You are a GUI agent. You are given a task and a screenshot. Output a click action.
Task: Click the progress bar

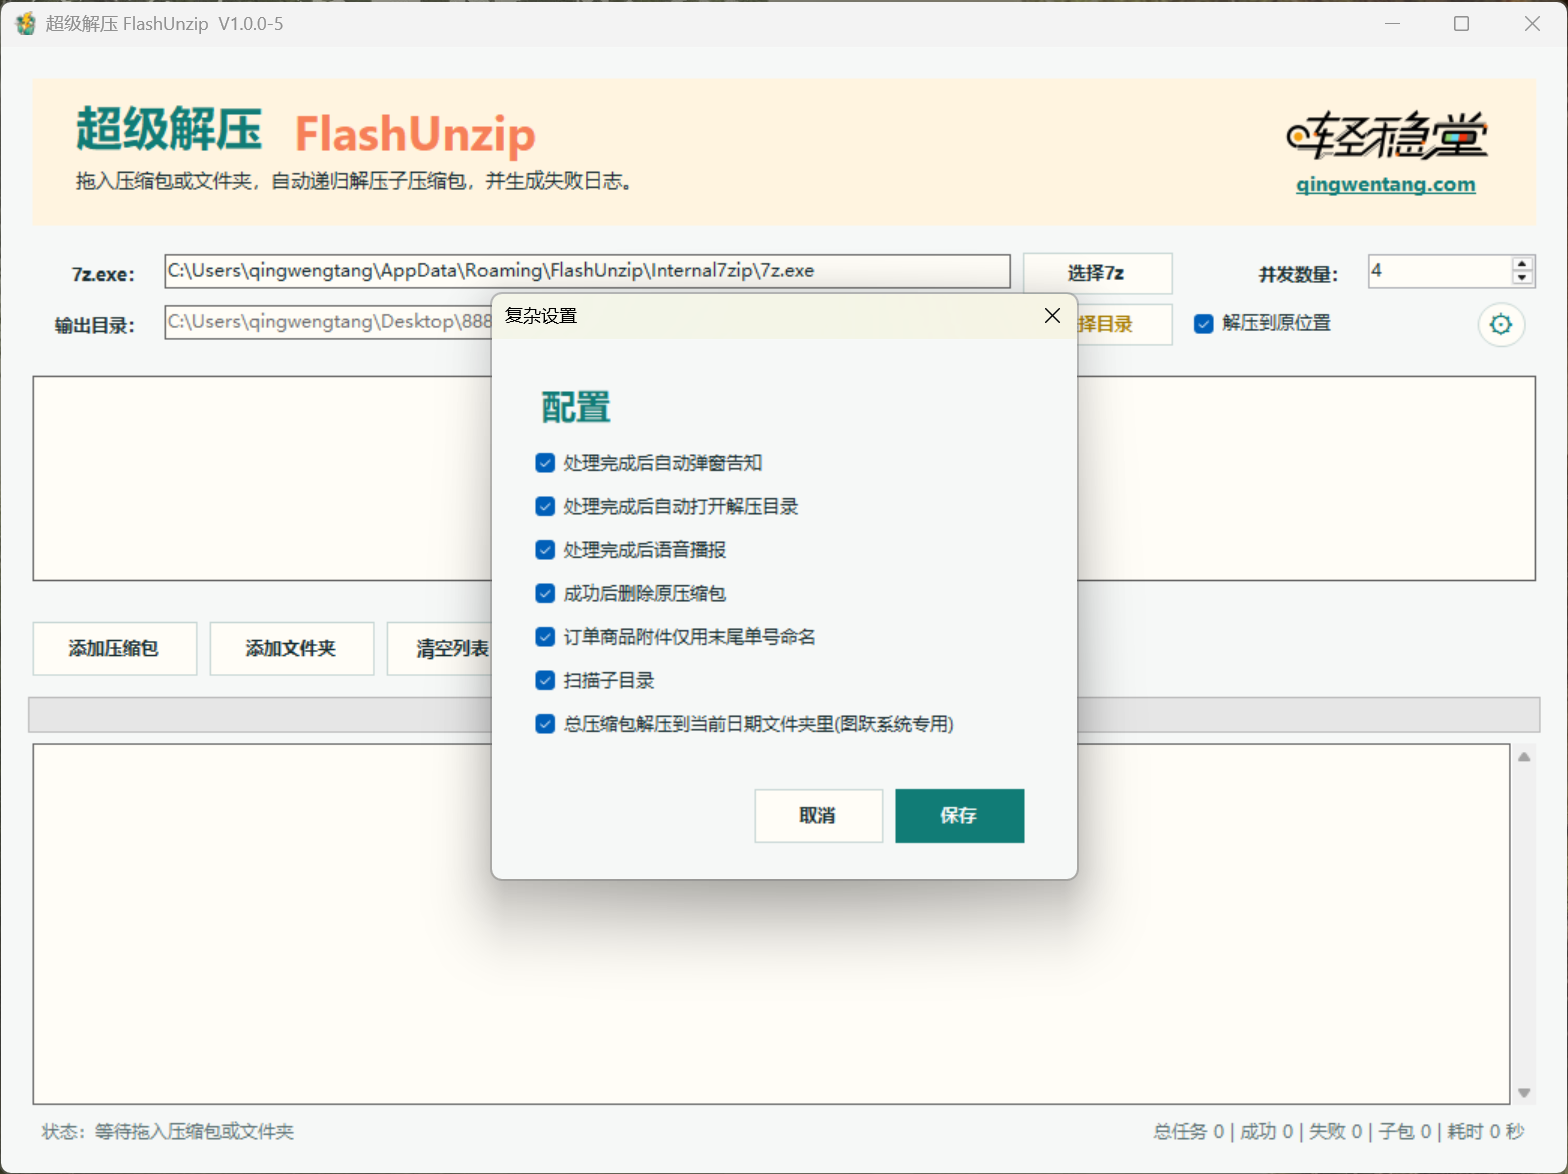coord(784,715)
